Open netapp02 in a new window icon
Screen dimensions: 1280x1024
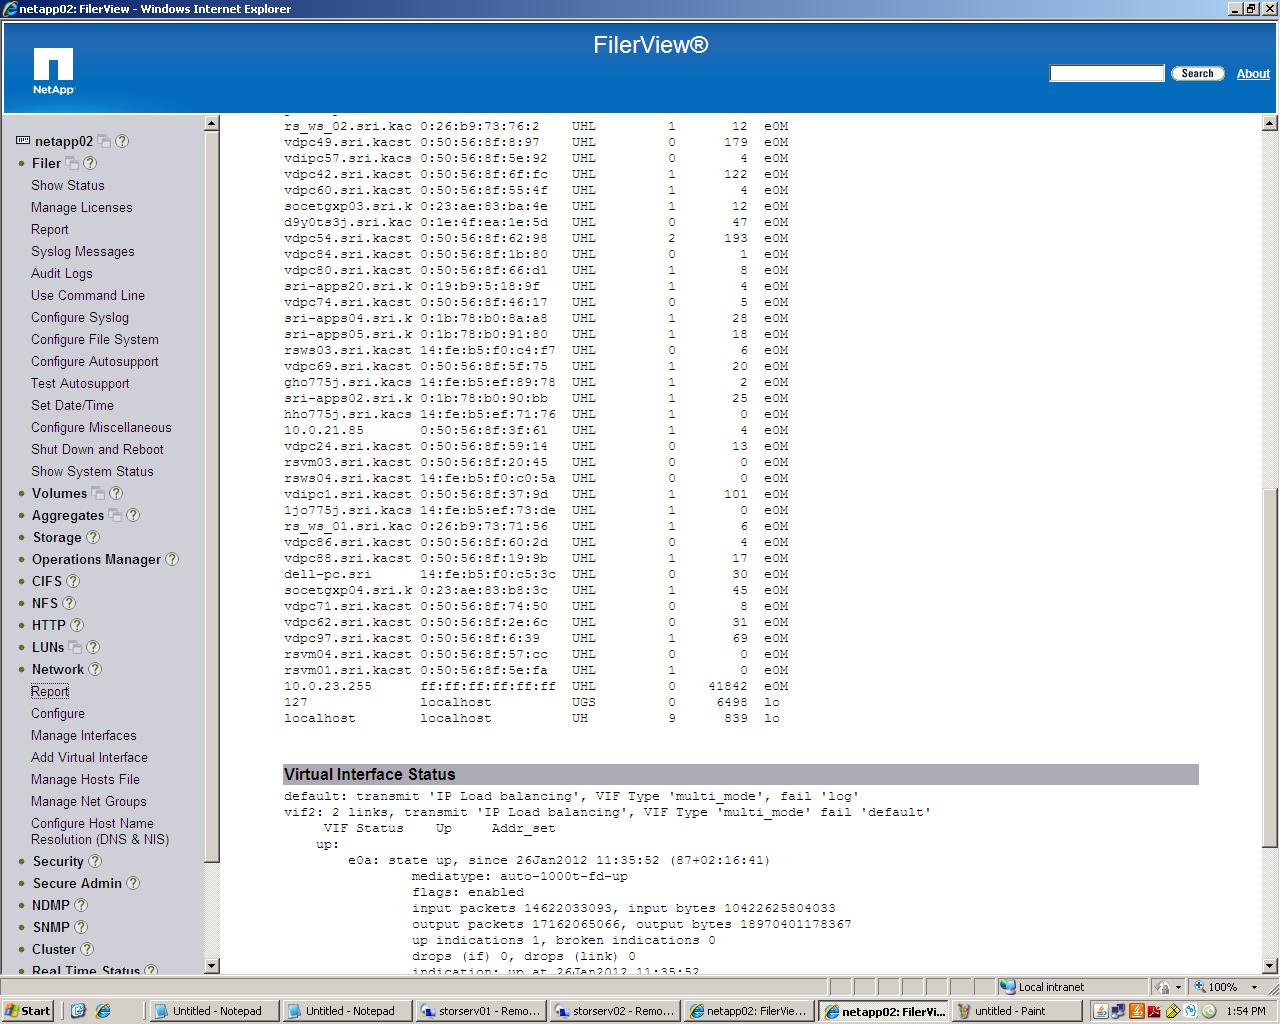point(104,141)
